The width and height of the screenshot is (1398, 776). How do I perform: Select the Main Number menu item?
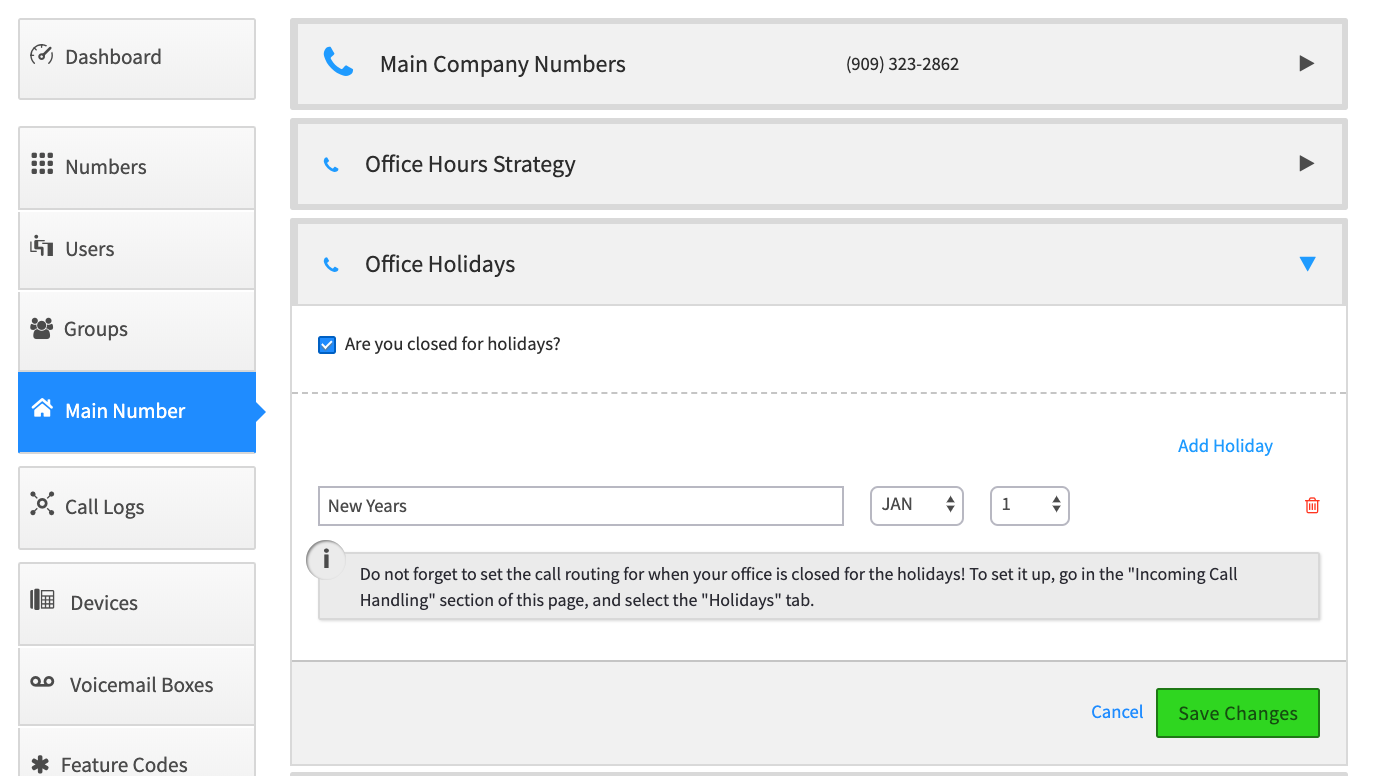pyautogui.click(x=137, y=412)
